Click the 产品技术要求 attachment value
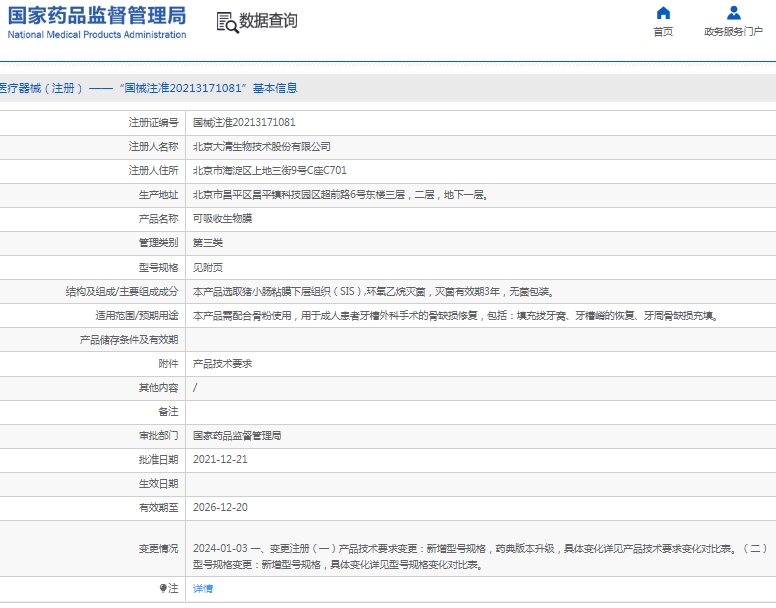Screen dimensions: 776x608 [x=222, y=364]
